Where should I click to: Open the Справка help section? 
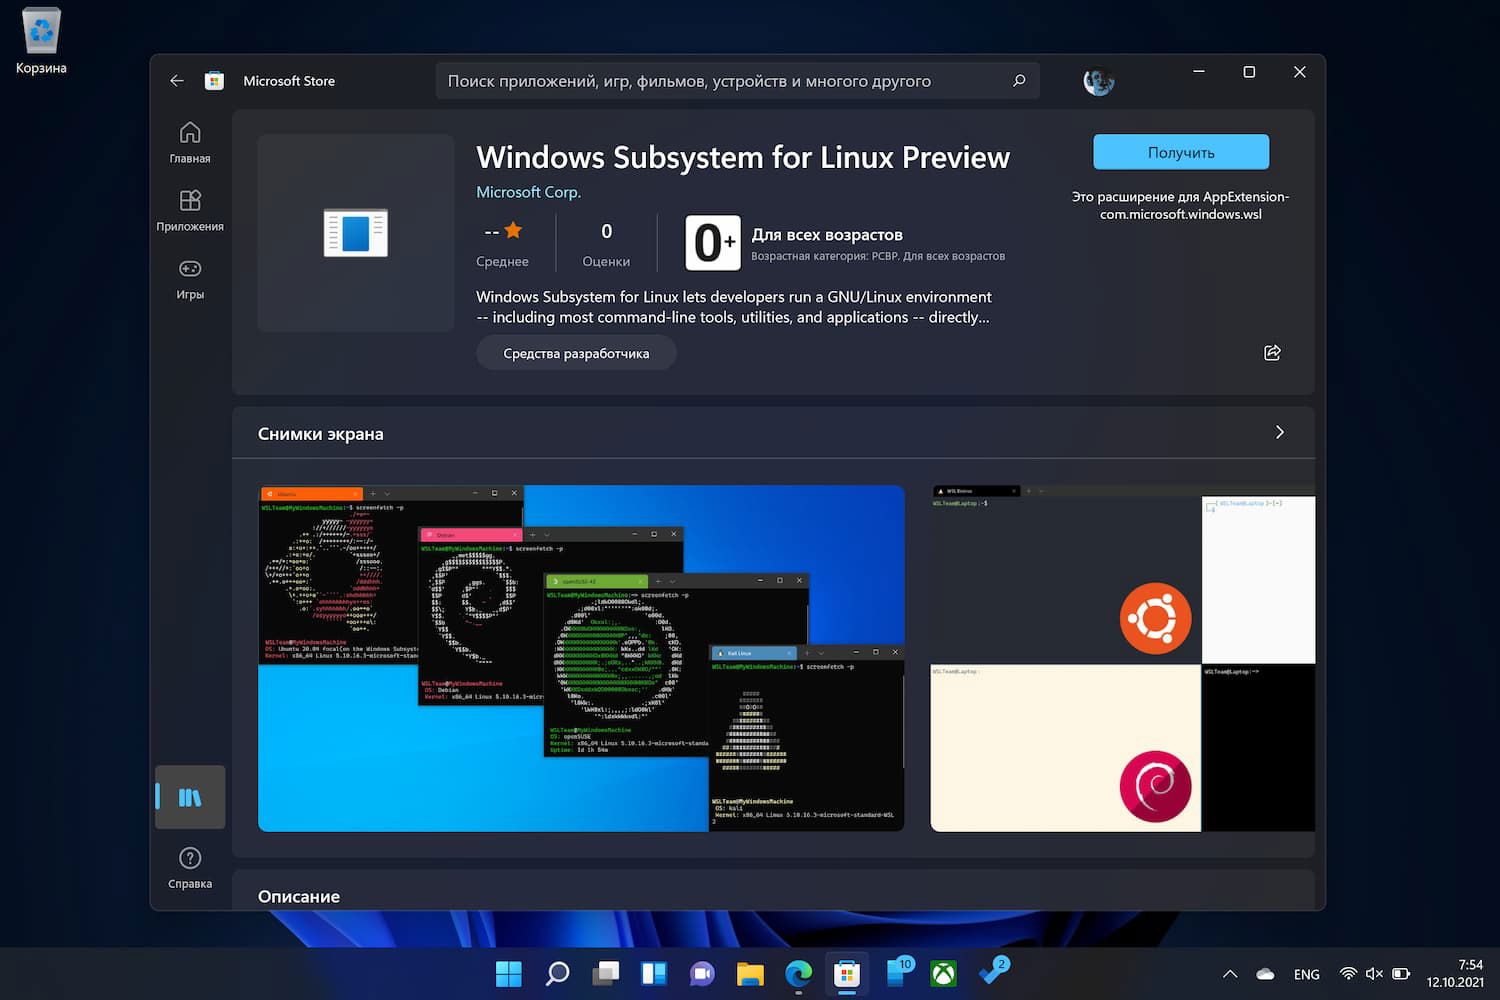(190, 868)
